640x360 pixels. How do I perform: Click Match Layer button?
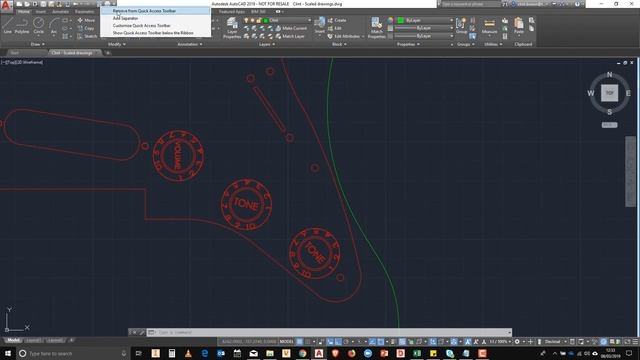pos(290,36)
